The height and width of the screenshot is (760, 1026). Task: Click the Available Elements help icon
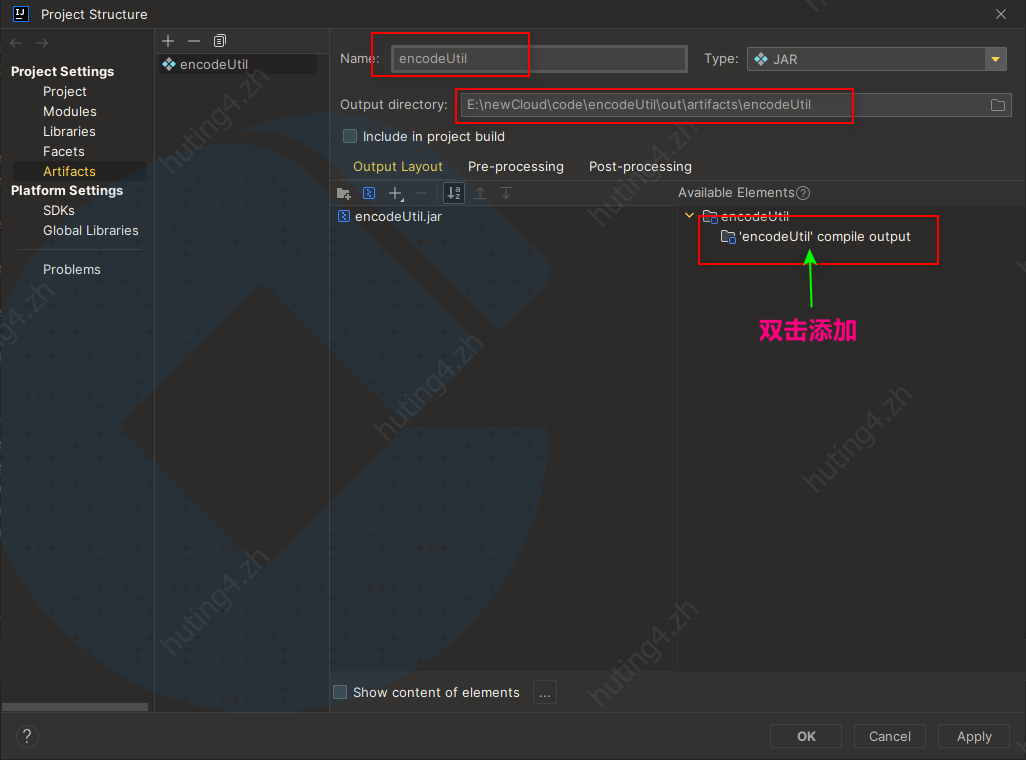[803, 193]
